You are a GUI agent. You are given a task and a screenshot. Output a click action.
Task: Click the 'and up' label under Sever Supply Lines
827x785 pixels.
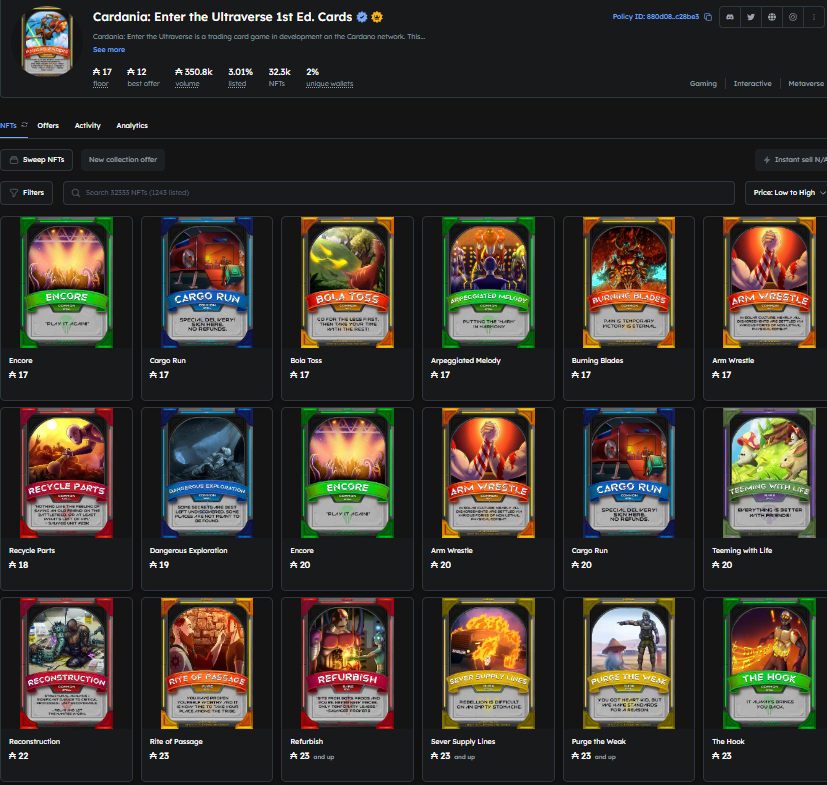(465, 757)
